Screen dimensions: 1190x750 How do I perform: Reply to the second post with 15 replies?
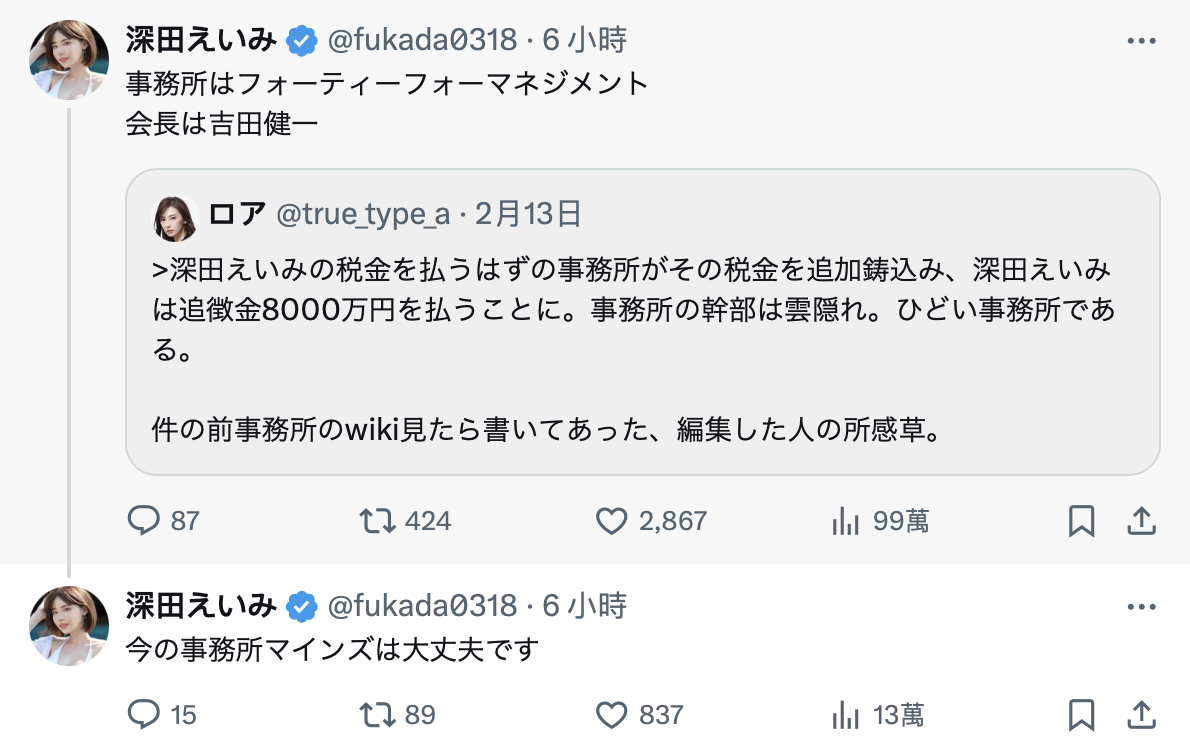pyautogui.click(x=146, y=715)
